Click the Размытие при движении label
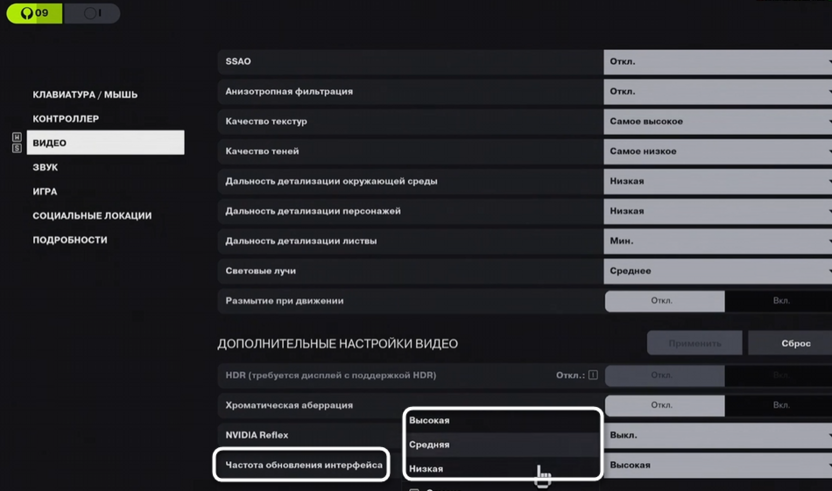 click(x=284, y=301)
